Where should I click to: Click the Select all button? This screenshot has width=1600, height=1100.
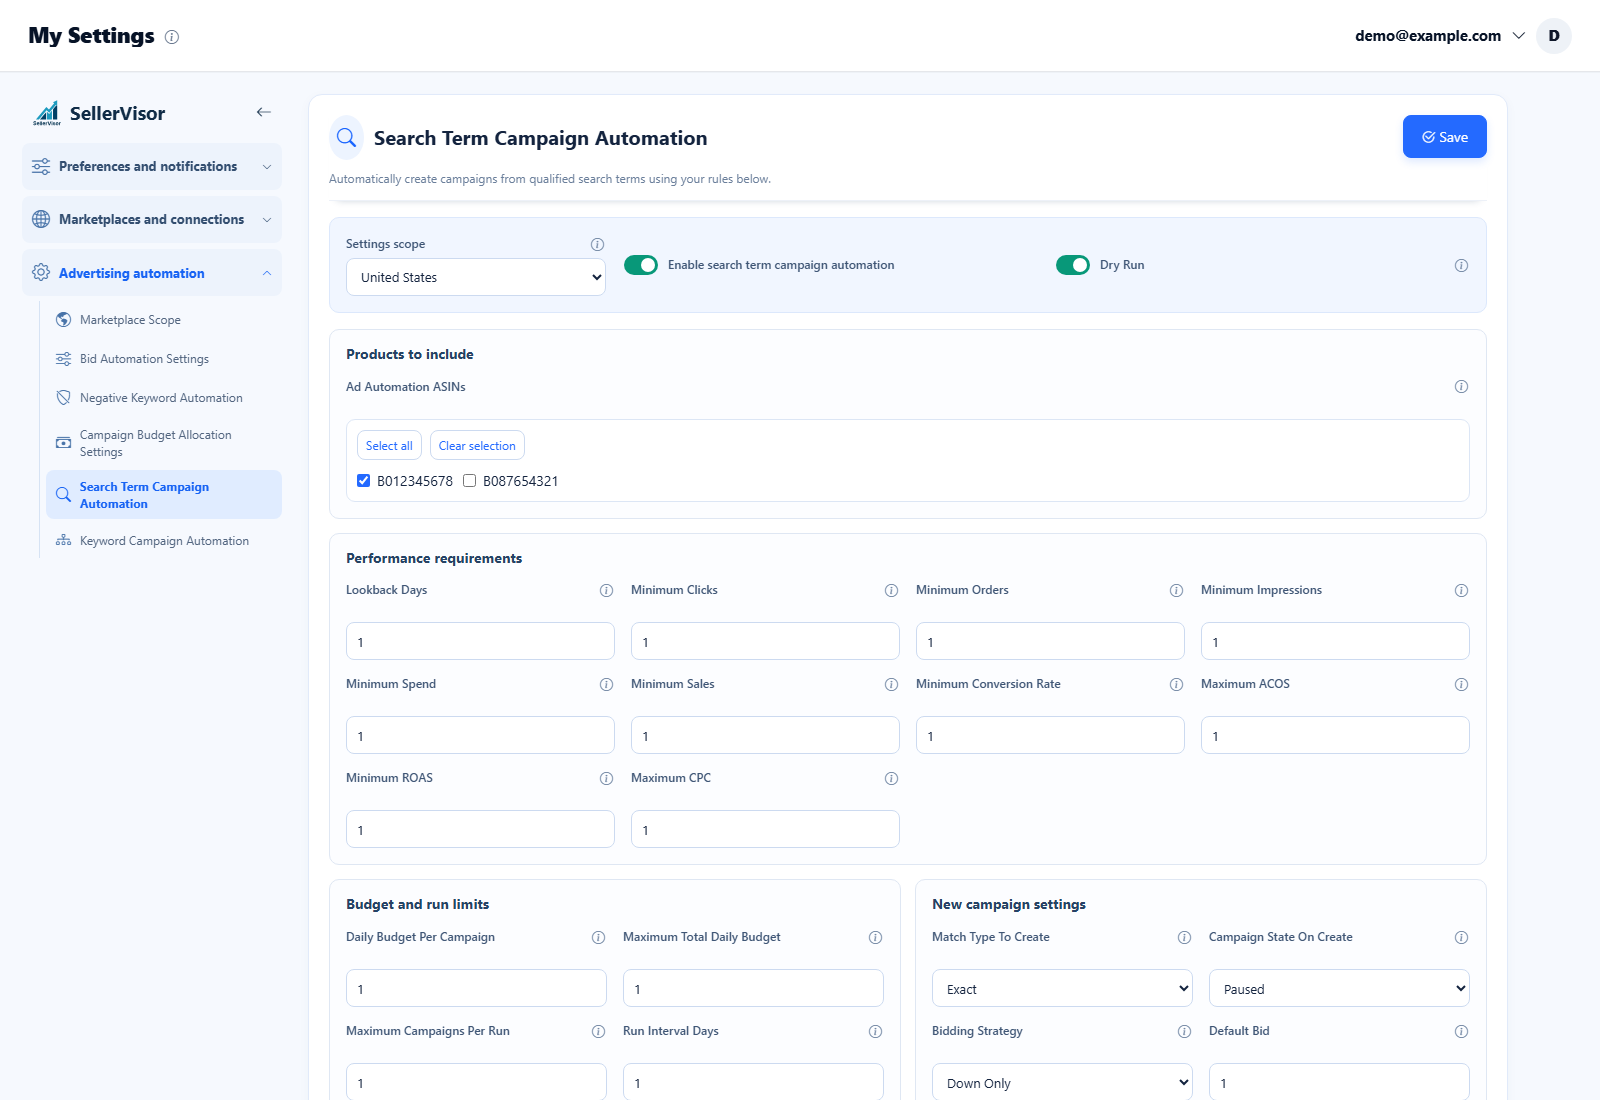[389, 446]
